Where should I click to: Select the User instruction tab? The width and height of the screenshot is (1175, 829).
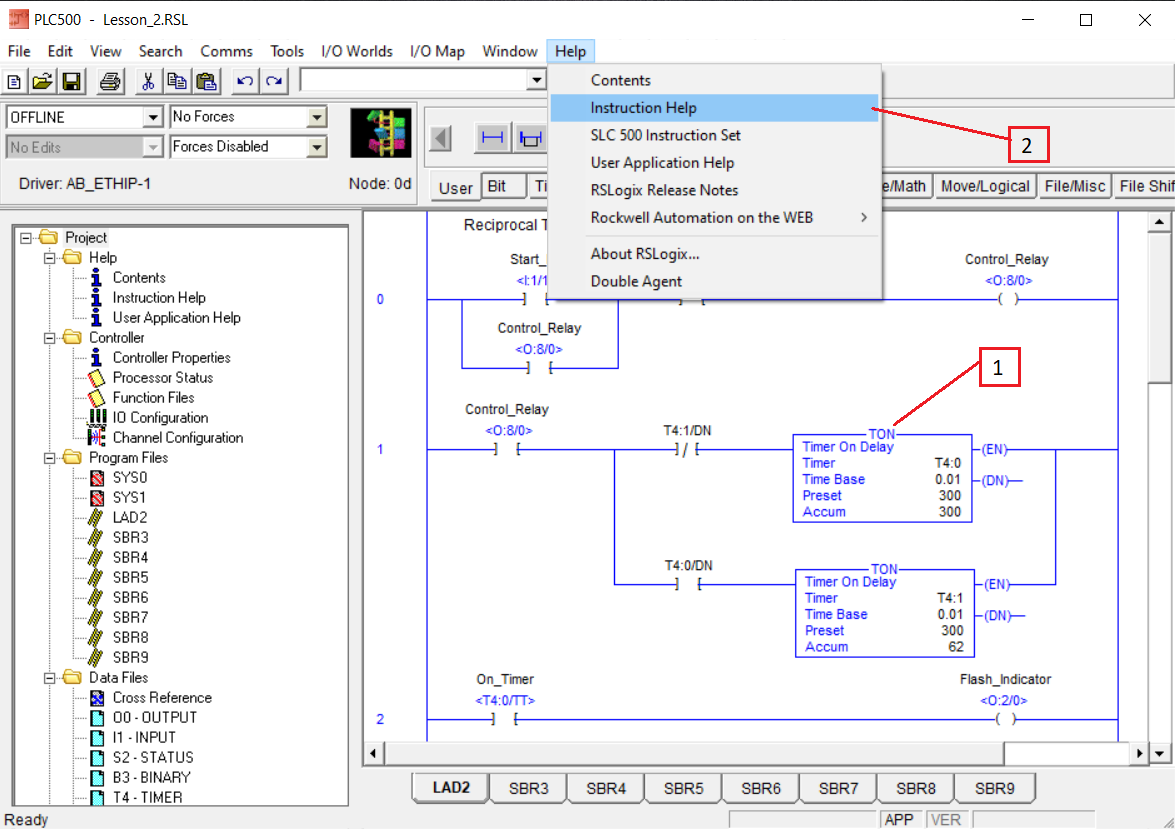[456, 187]
